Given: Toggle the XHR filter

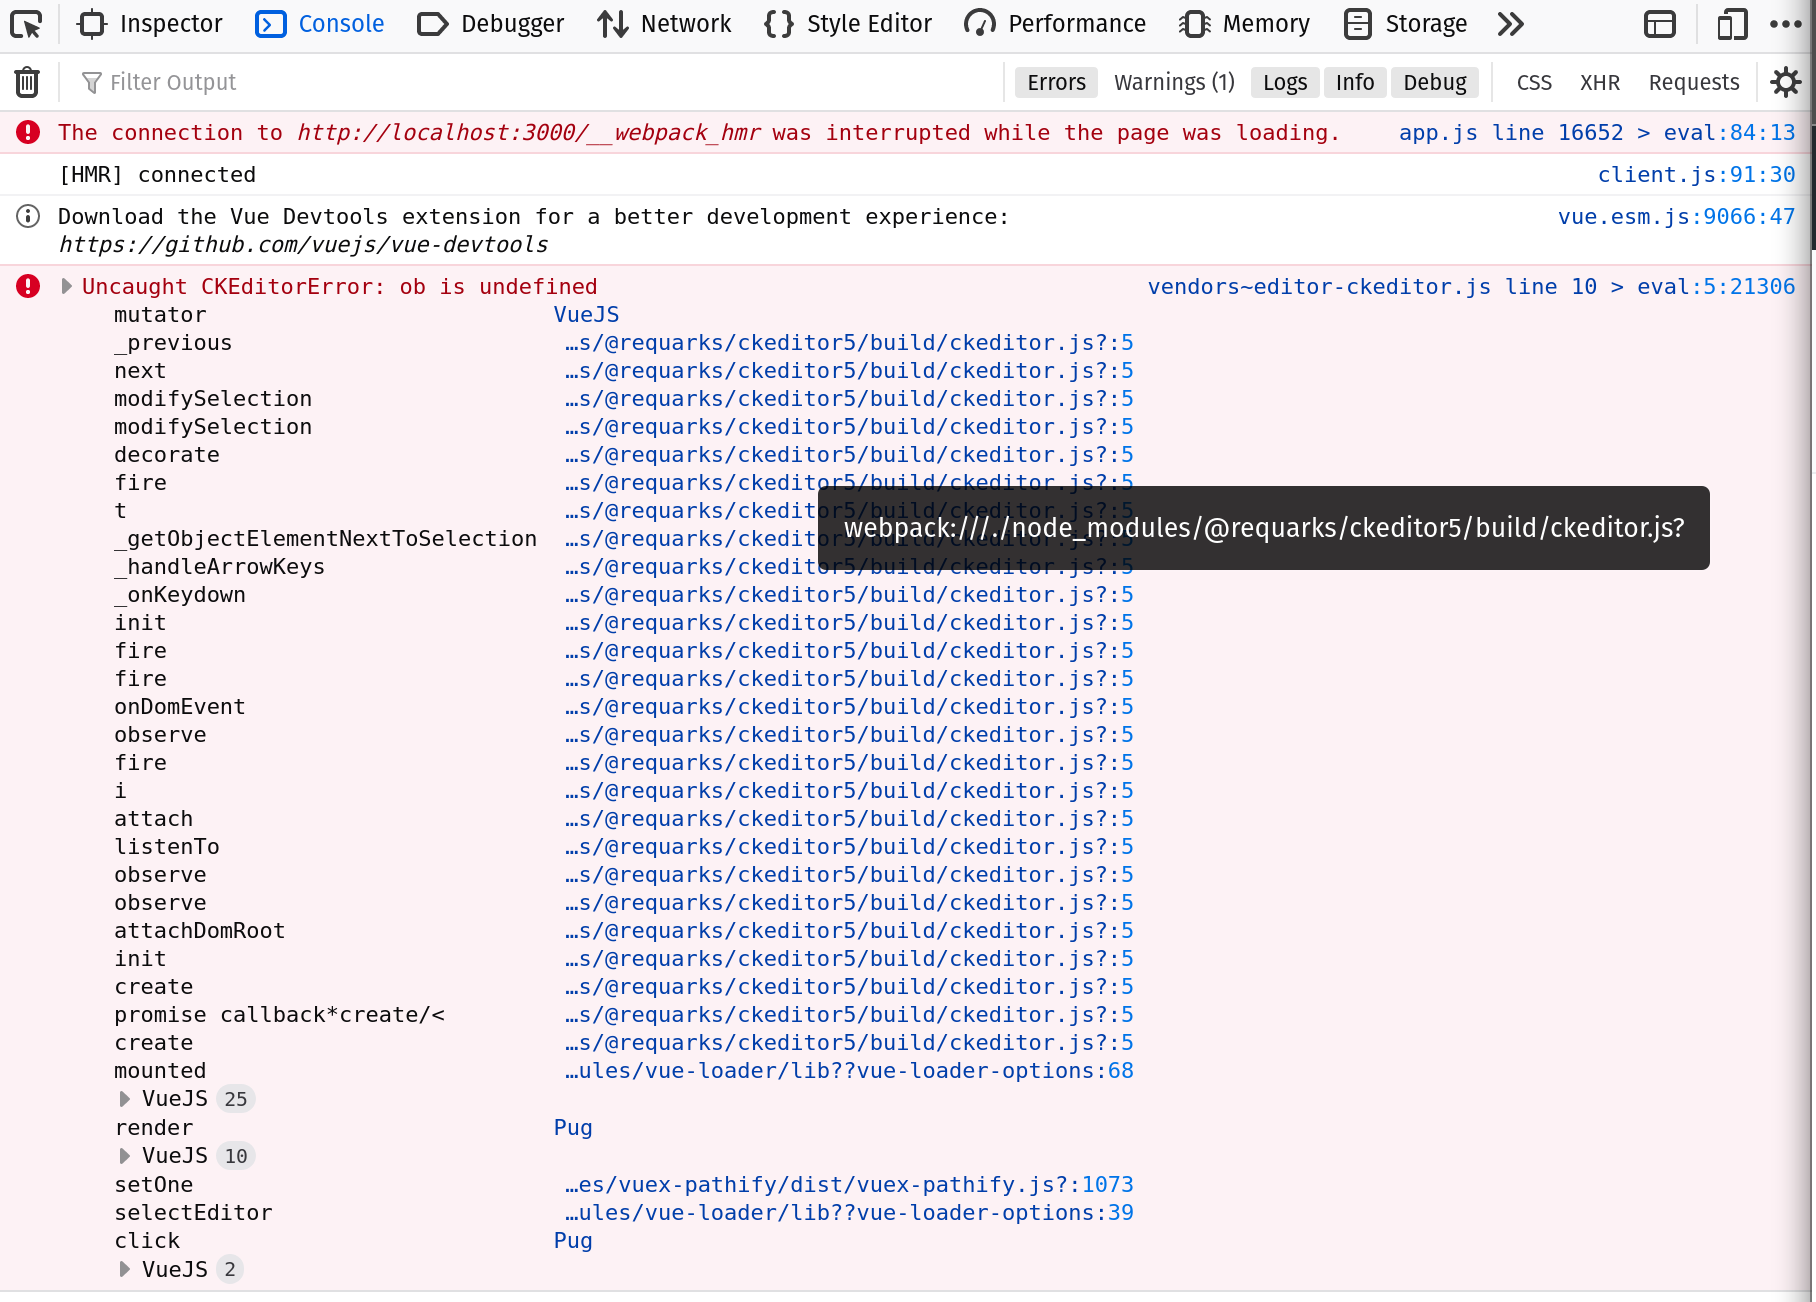Looking at the screenshot, I should tap(1600, 82).
